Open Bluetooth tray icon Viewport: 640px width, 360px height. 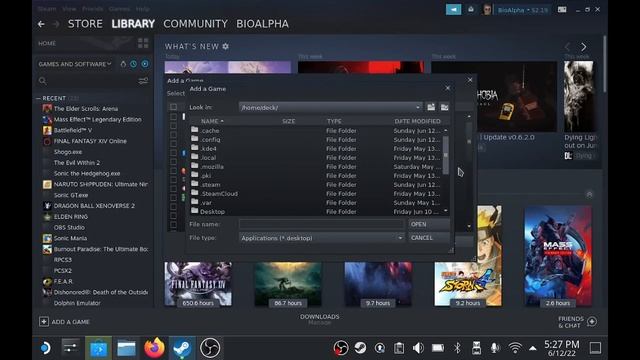pos(457,348)
